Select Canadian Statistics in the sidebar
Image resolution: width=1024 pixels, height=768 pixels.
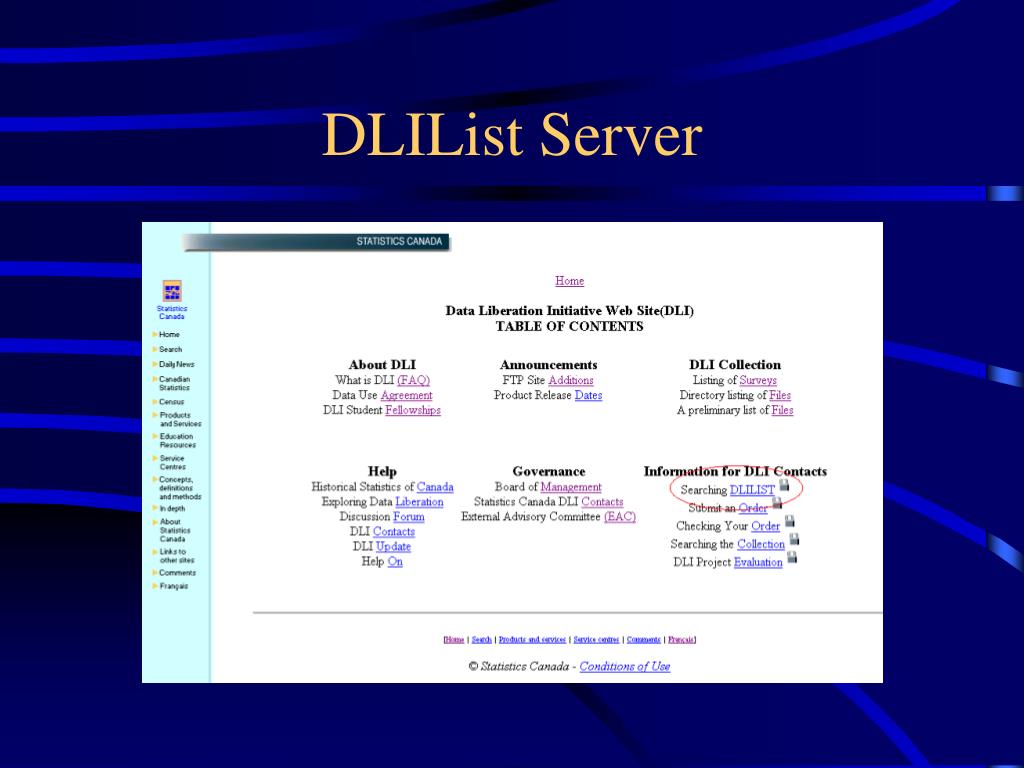tap(174, 383)
